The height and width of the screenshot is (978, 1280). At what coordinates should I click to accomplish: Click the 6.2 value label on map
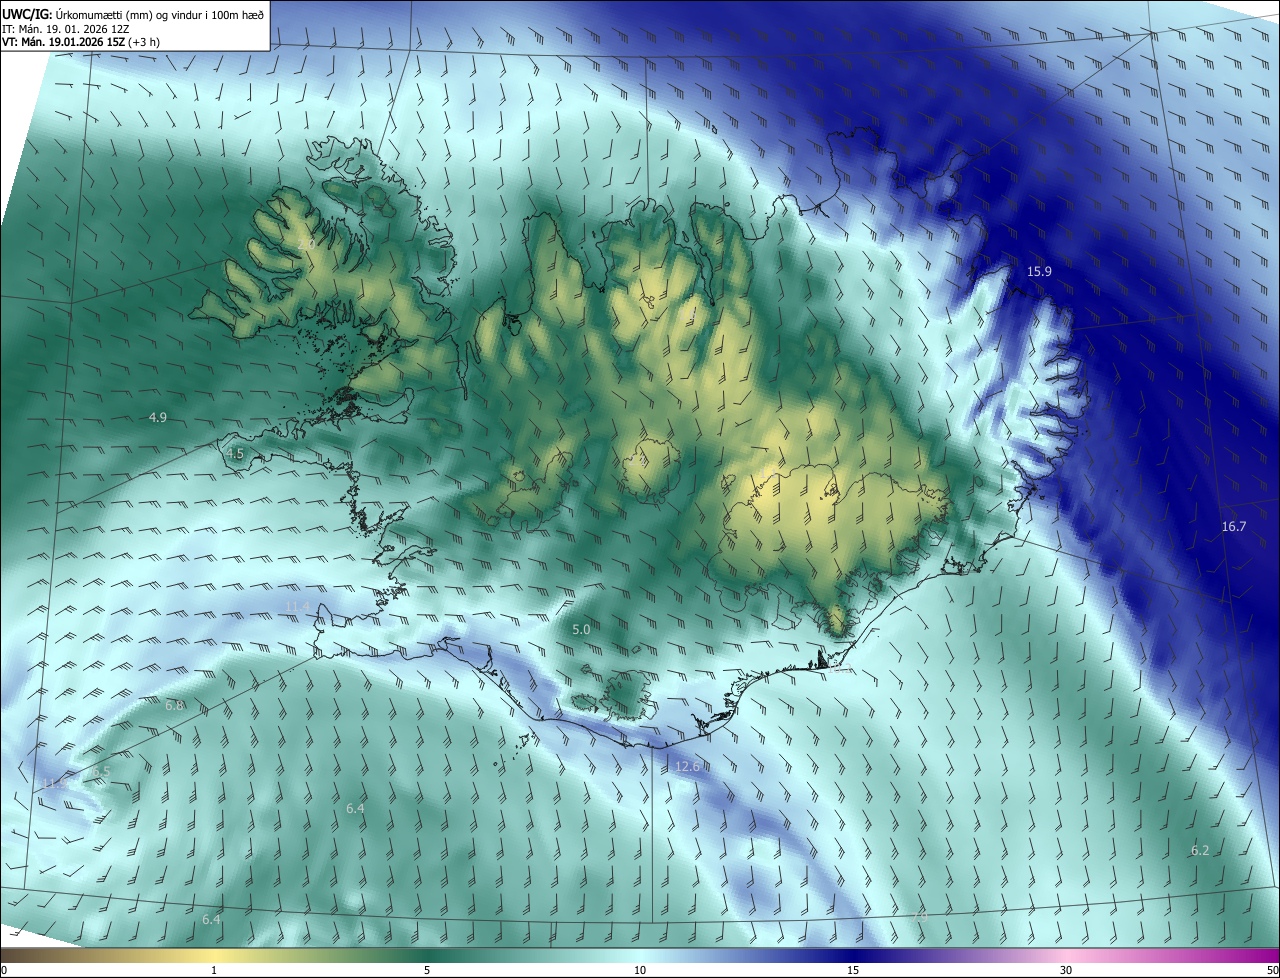point(1200,850)
